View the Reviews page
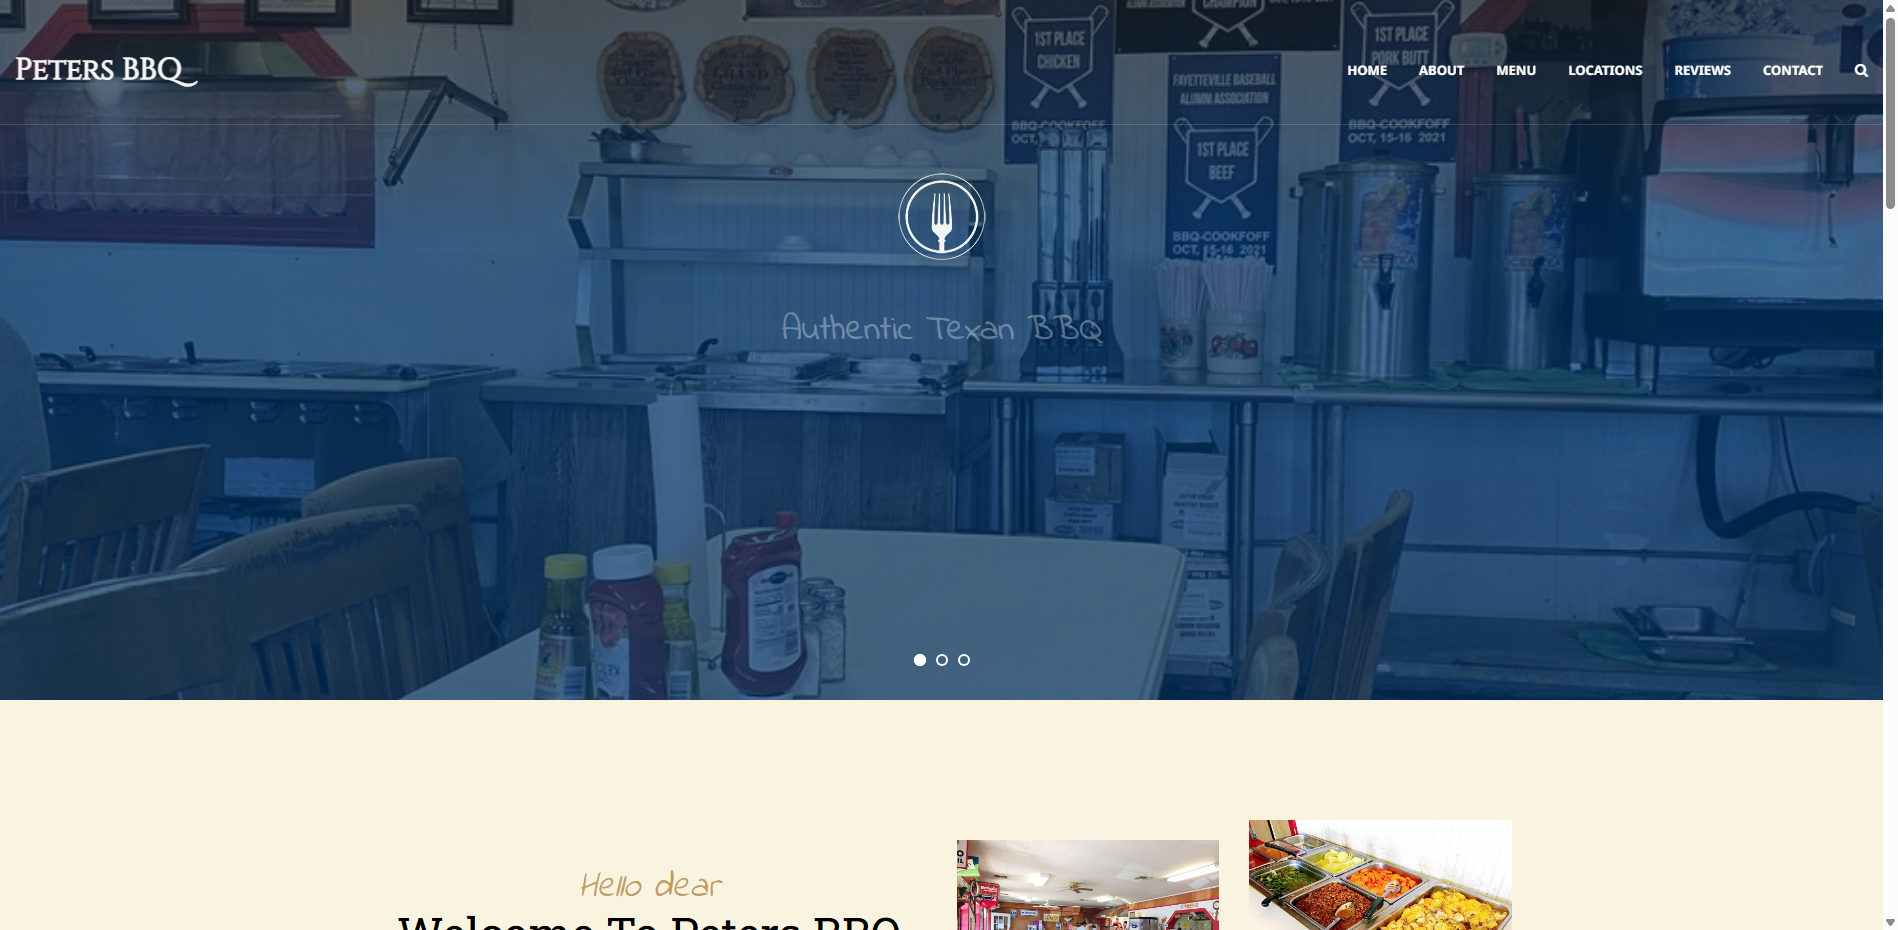 (x=1701, y=70)
